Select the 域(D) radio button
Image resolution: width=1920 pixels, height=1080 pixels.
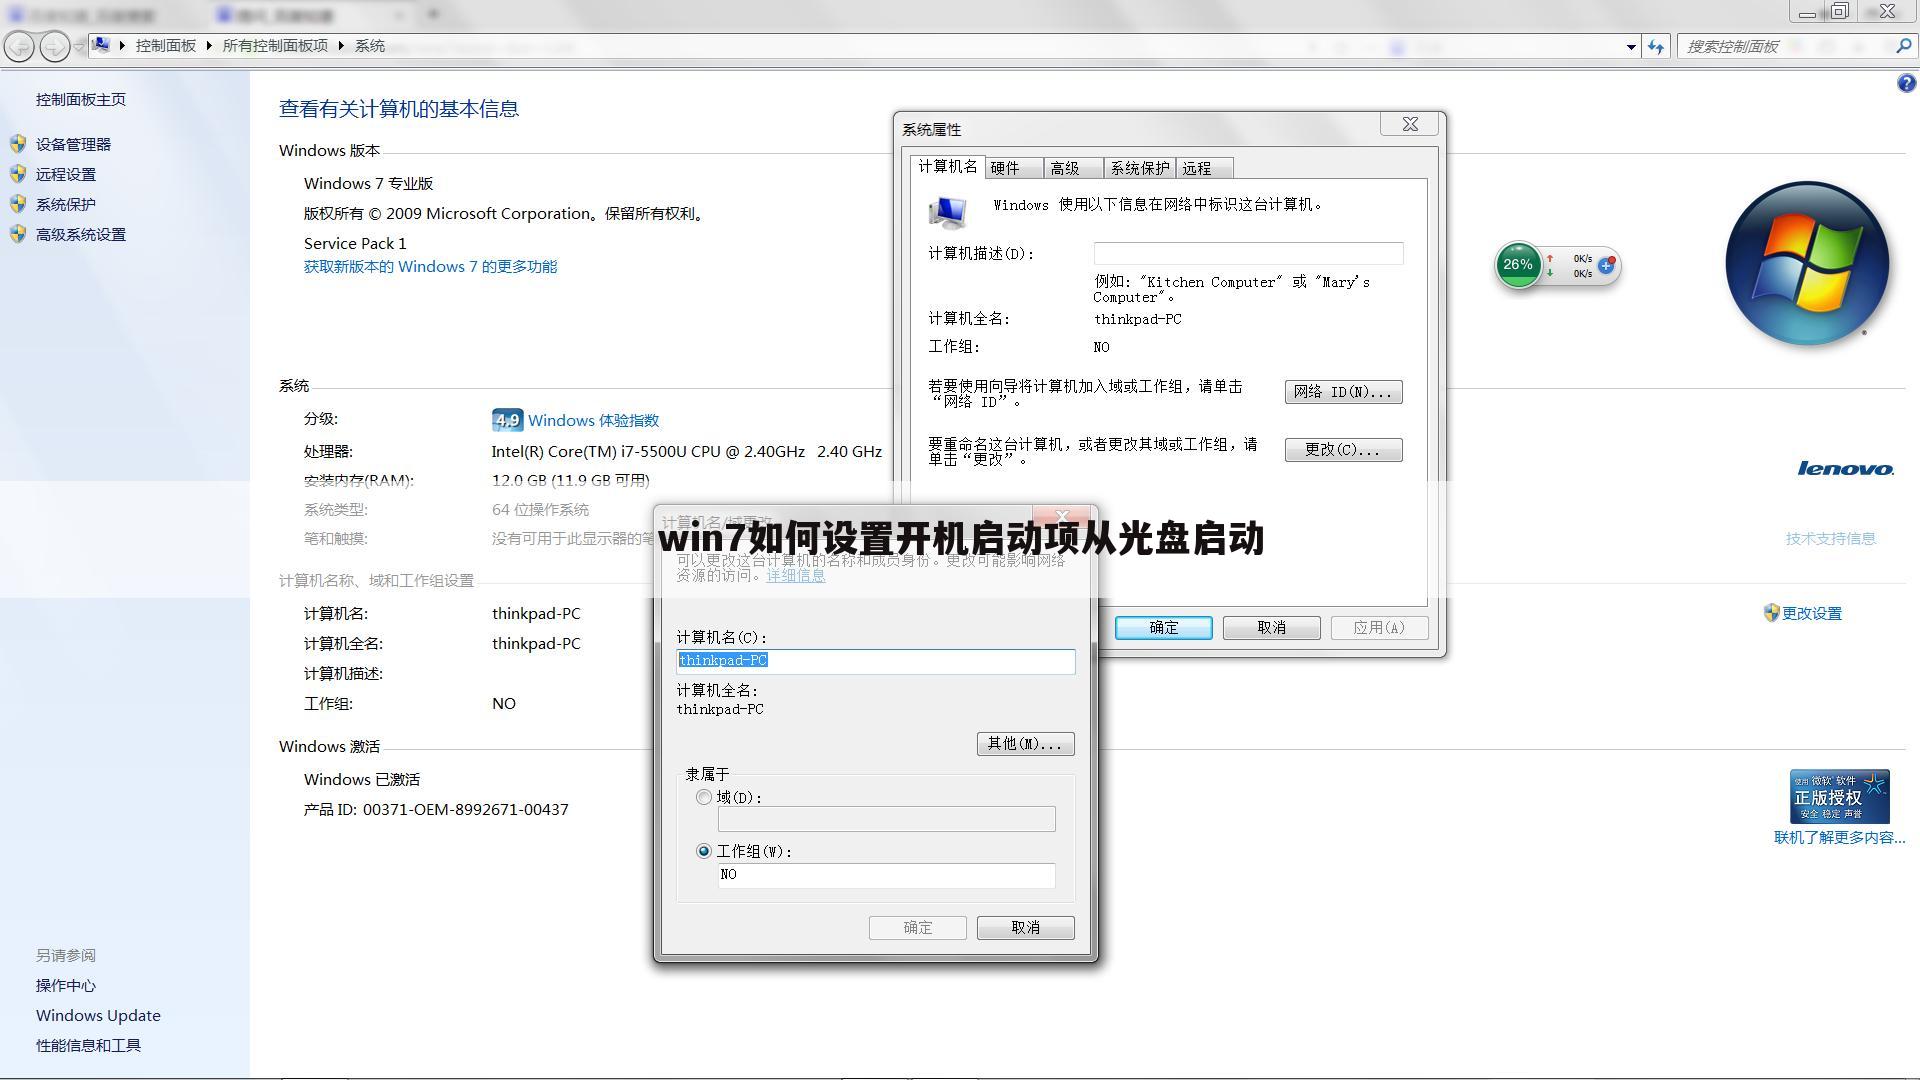[704, 797]
